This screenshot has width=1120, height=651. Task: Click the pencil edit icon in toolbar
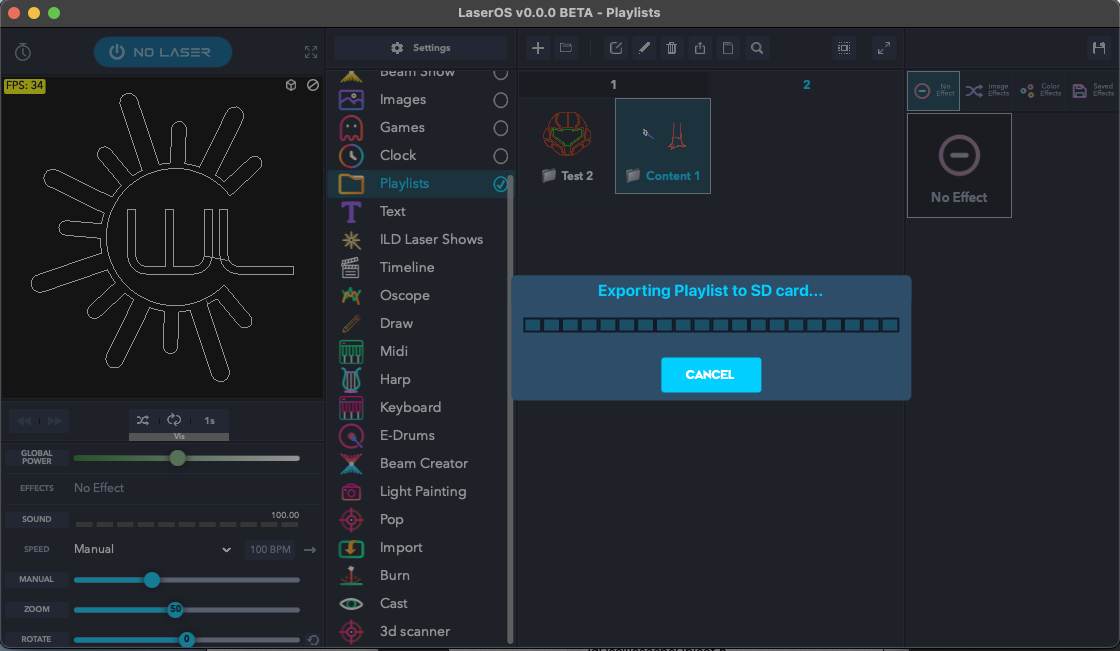click(x=644, y=48)
